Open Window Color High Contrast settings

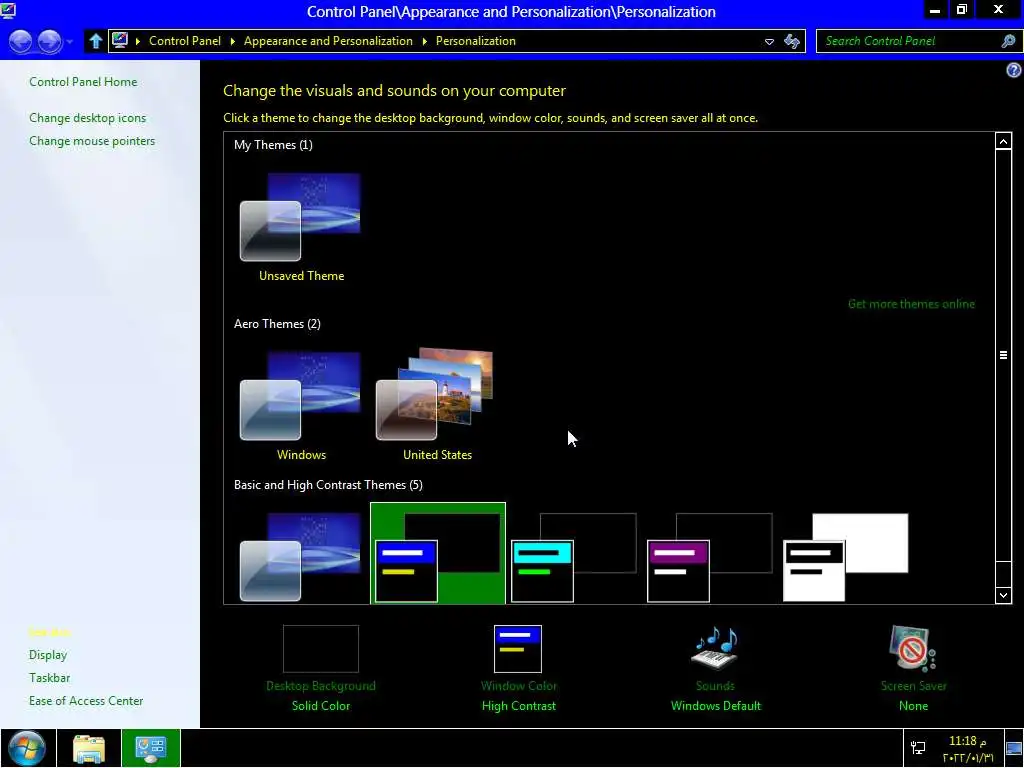click(519, 668)
